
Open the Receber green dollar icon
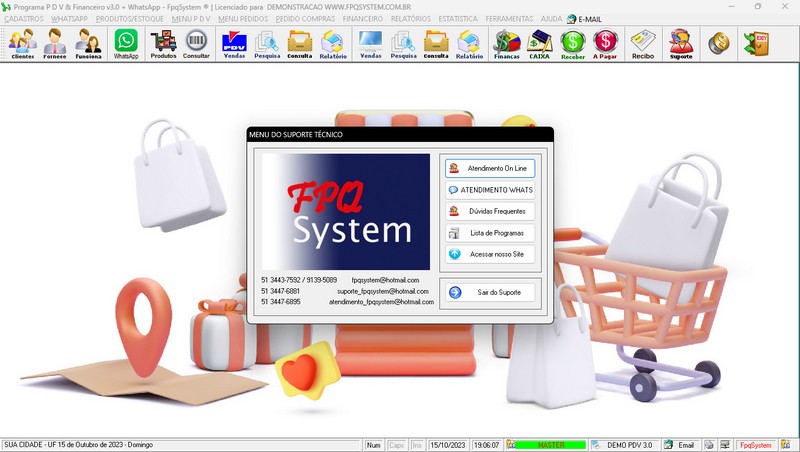572,44
